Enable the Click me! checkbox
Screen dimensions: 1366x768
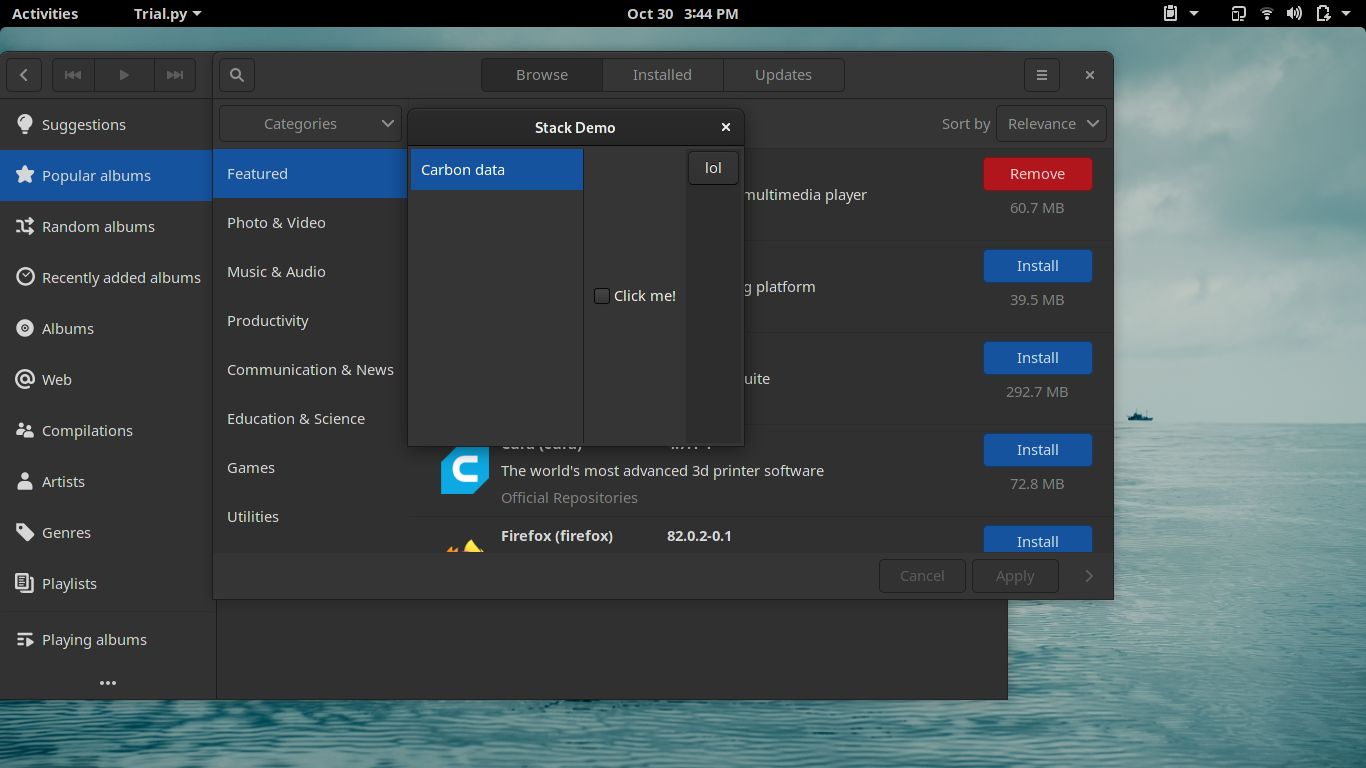[x=602, y=295]
